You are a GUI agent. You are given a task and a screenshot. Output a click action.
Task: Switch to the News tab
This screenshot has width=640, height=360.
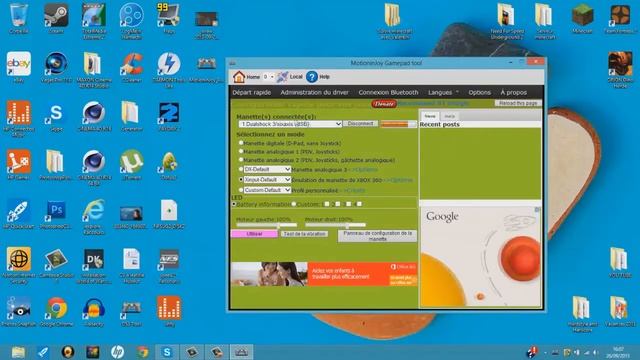(x=430, y=116)
